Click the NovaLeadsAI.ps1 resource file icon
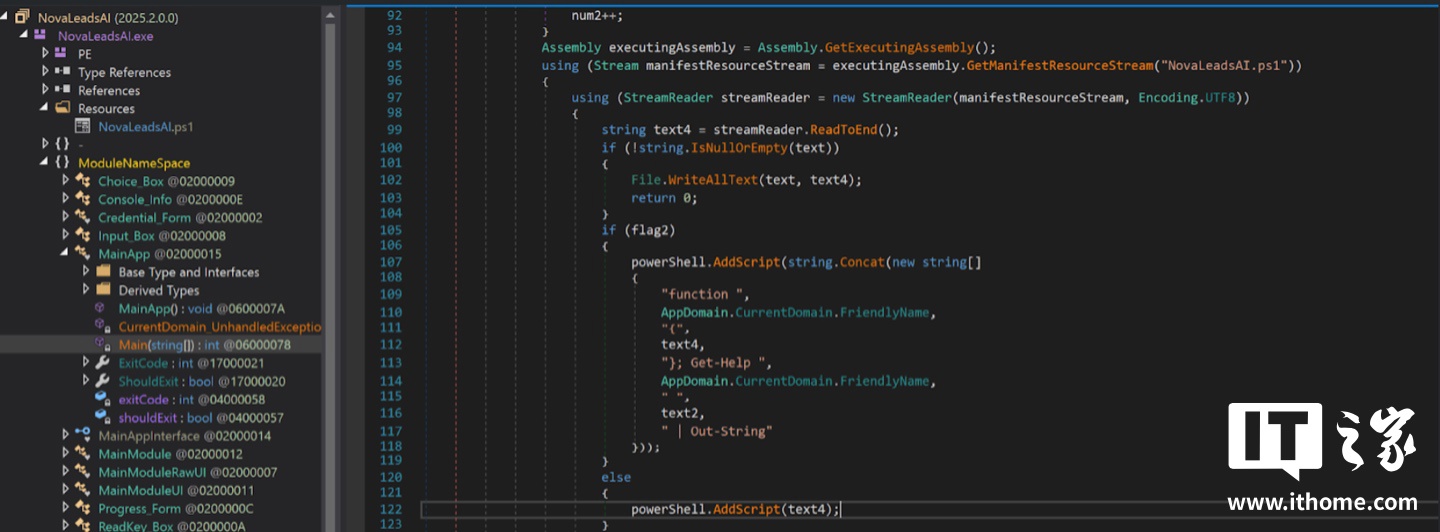The width and height of the screenshot is (1440, 532). (x=85, y=127)
